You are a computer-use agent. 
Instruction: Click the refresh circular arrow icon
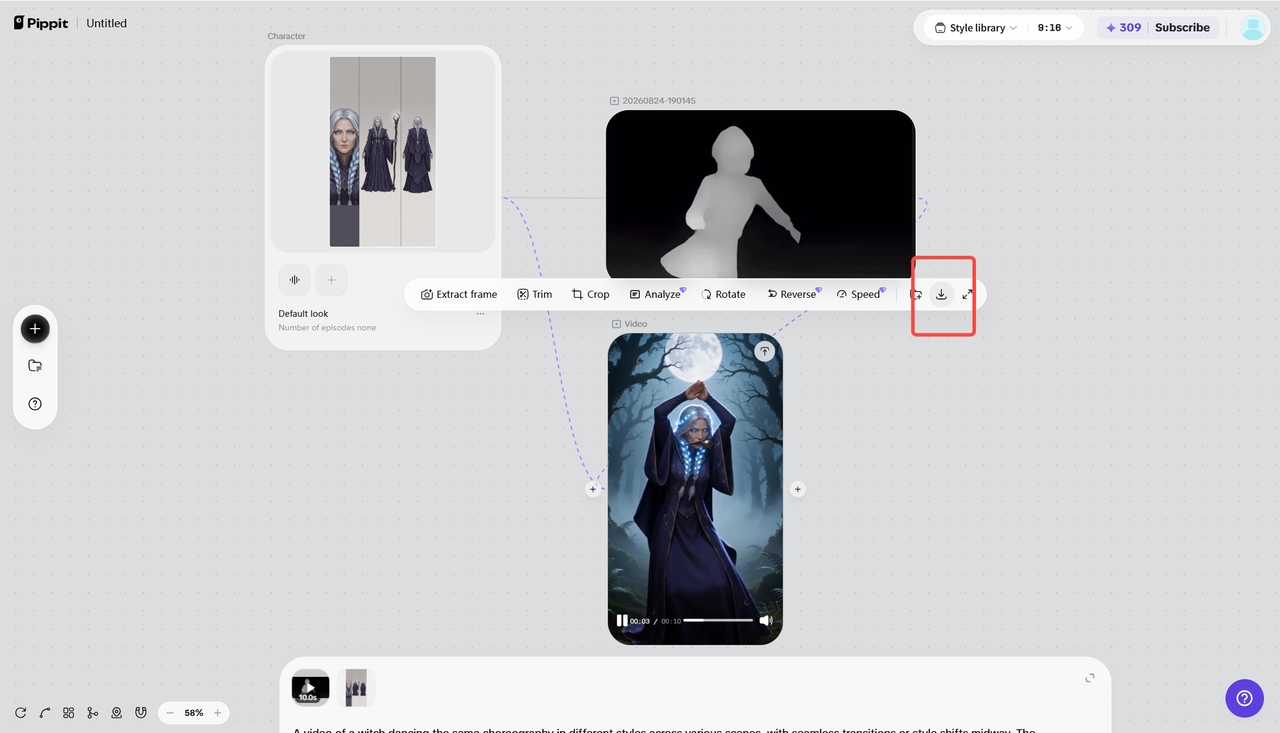[21, 713]
